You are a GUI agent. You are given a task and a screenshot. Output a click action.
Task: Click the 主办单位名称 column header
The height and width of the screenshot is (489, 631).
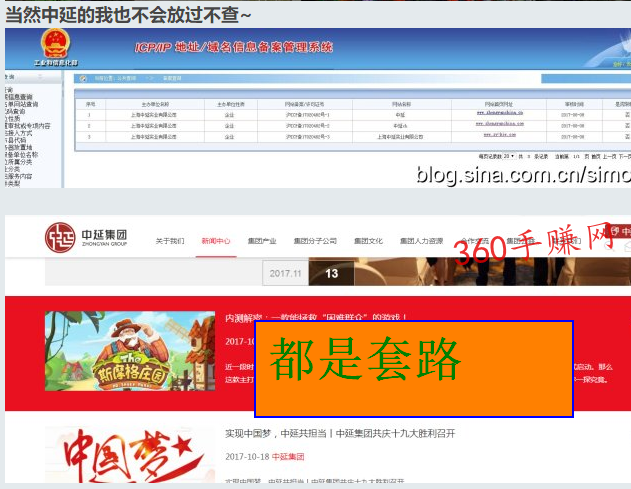[x=155, y=104]
